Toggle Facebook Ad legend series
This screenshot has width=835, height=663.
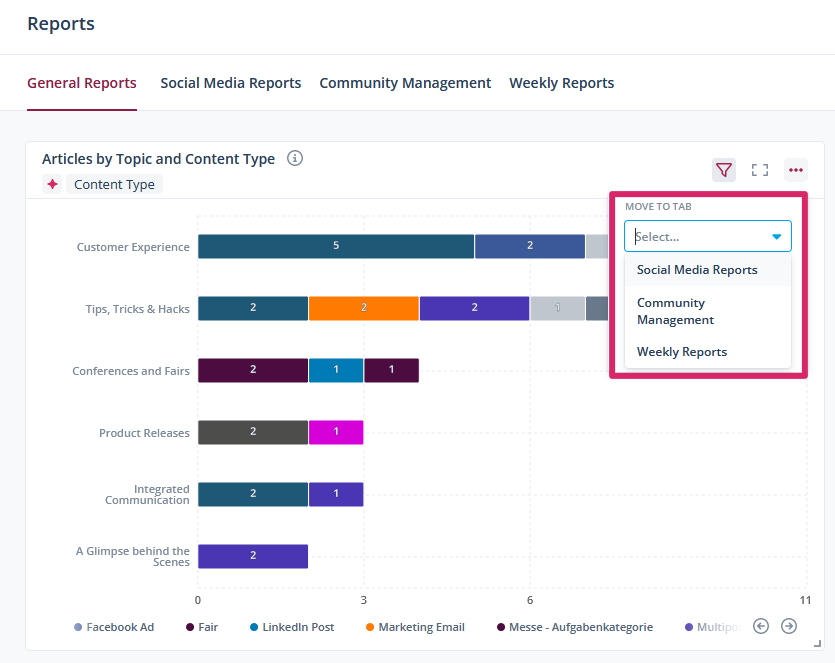tap(114, 627)
